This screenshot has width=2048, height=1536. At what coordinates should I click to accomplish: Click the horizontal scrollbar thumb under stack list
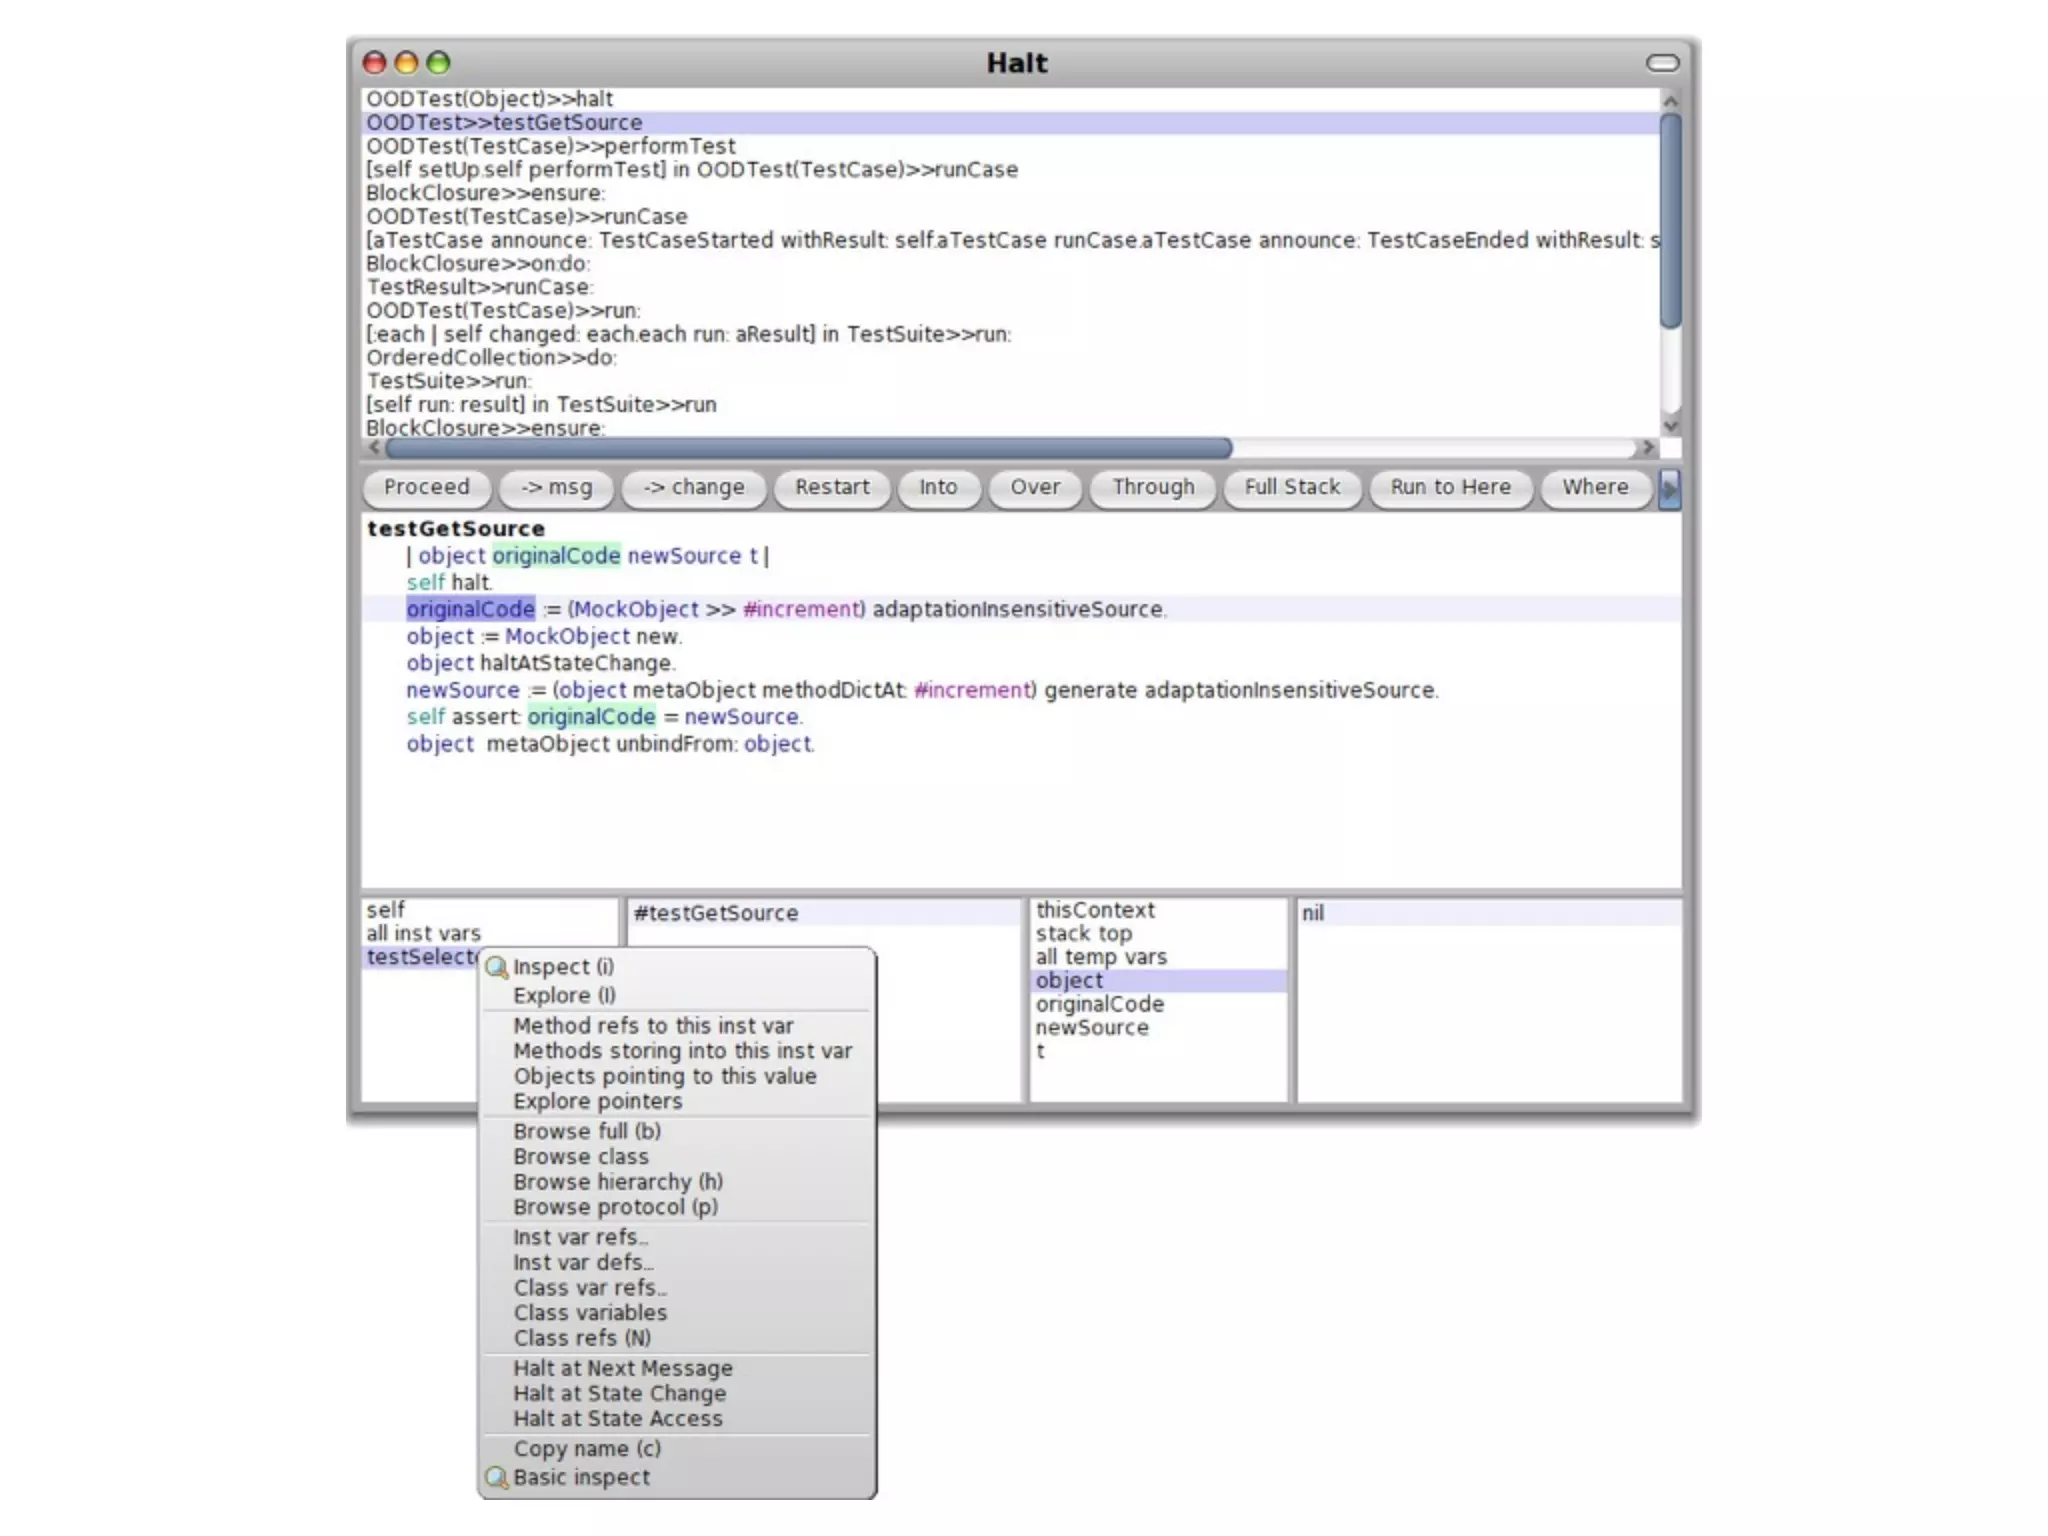pyautogui.click(x=808, y=448)
